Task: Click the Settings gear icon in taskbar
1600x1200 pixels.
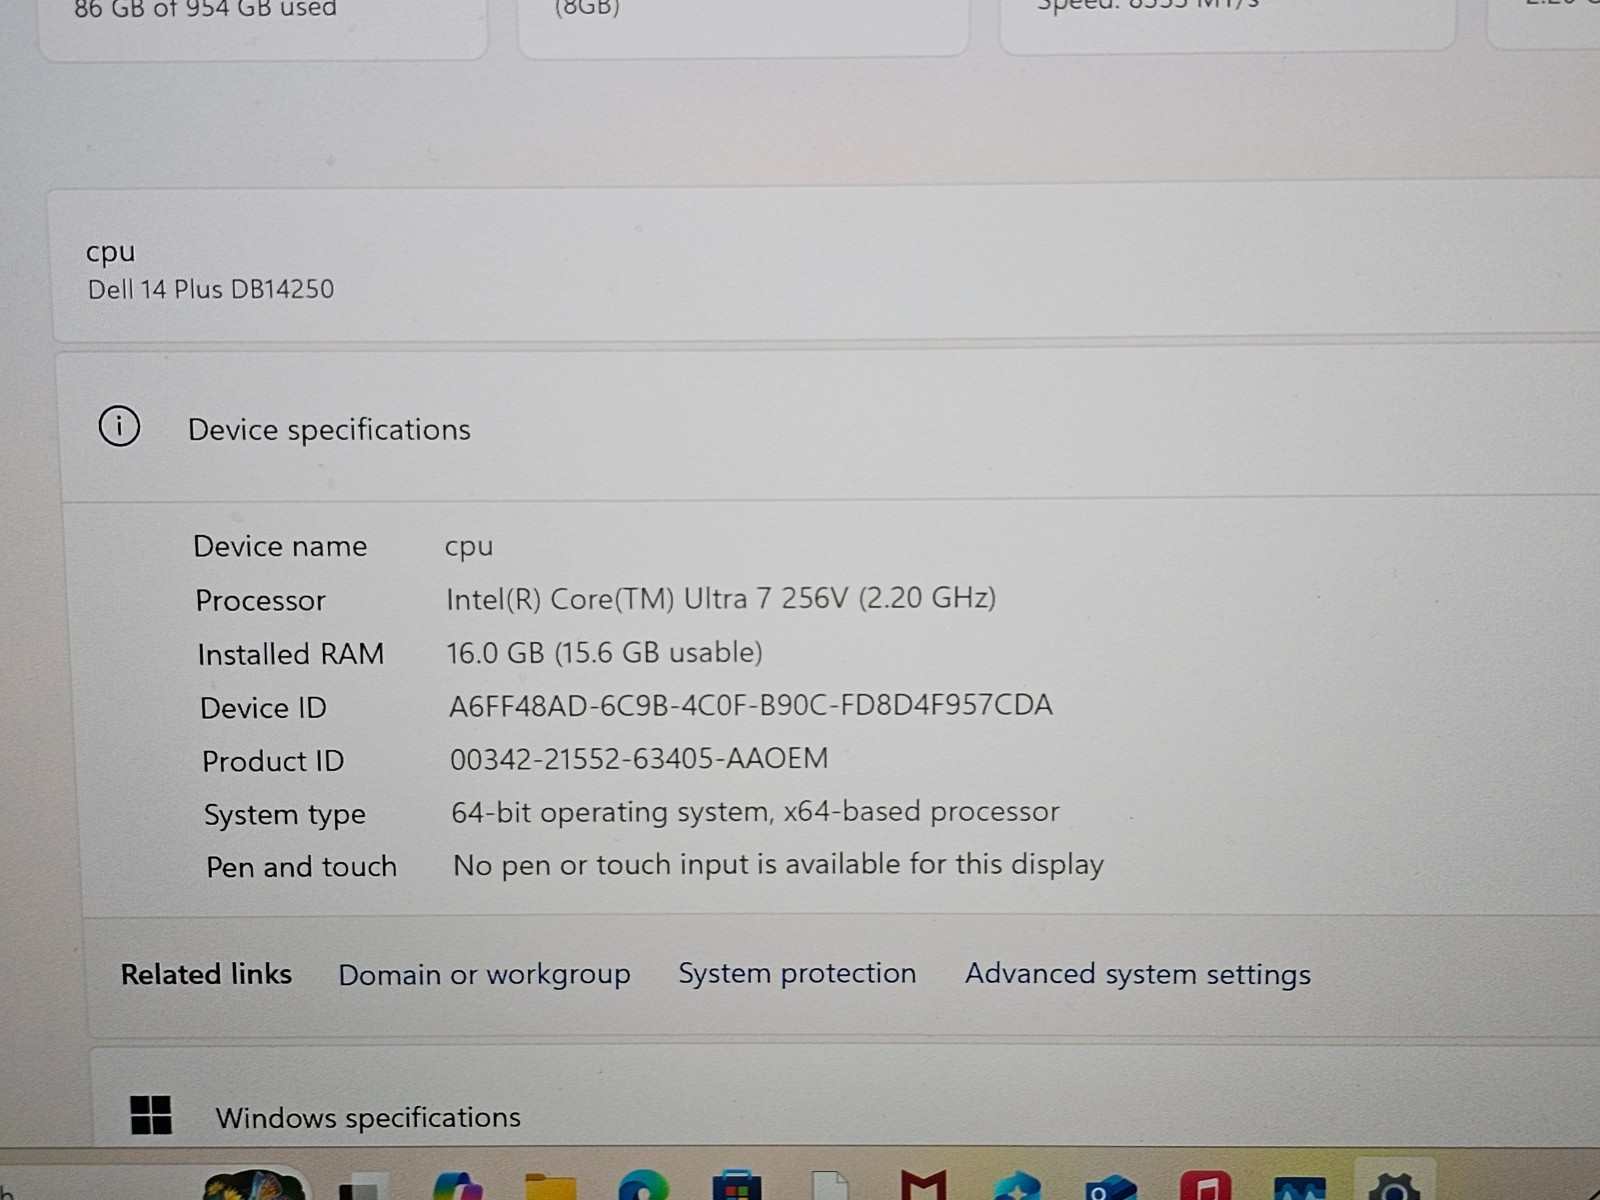Action: click(x=1394, y=1186)
